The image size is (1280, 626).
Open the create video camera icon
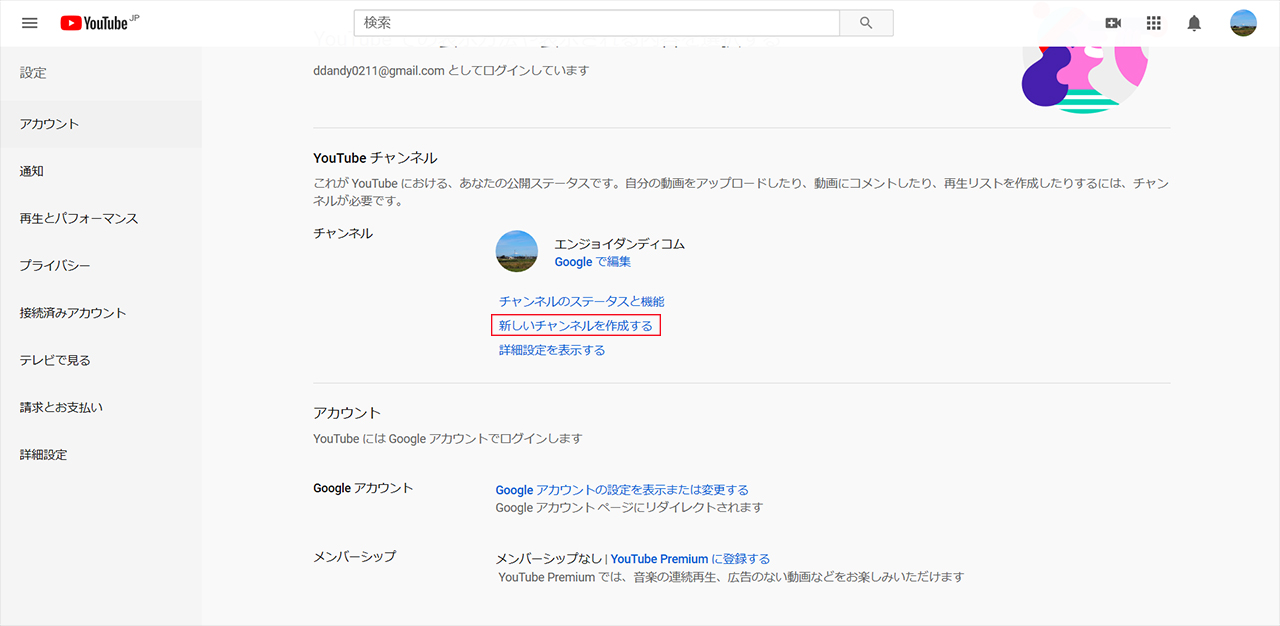(1113, 23)
